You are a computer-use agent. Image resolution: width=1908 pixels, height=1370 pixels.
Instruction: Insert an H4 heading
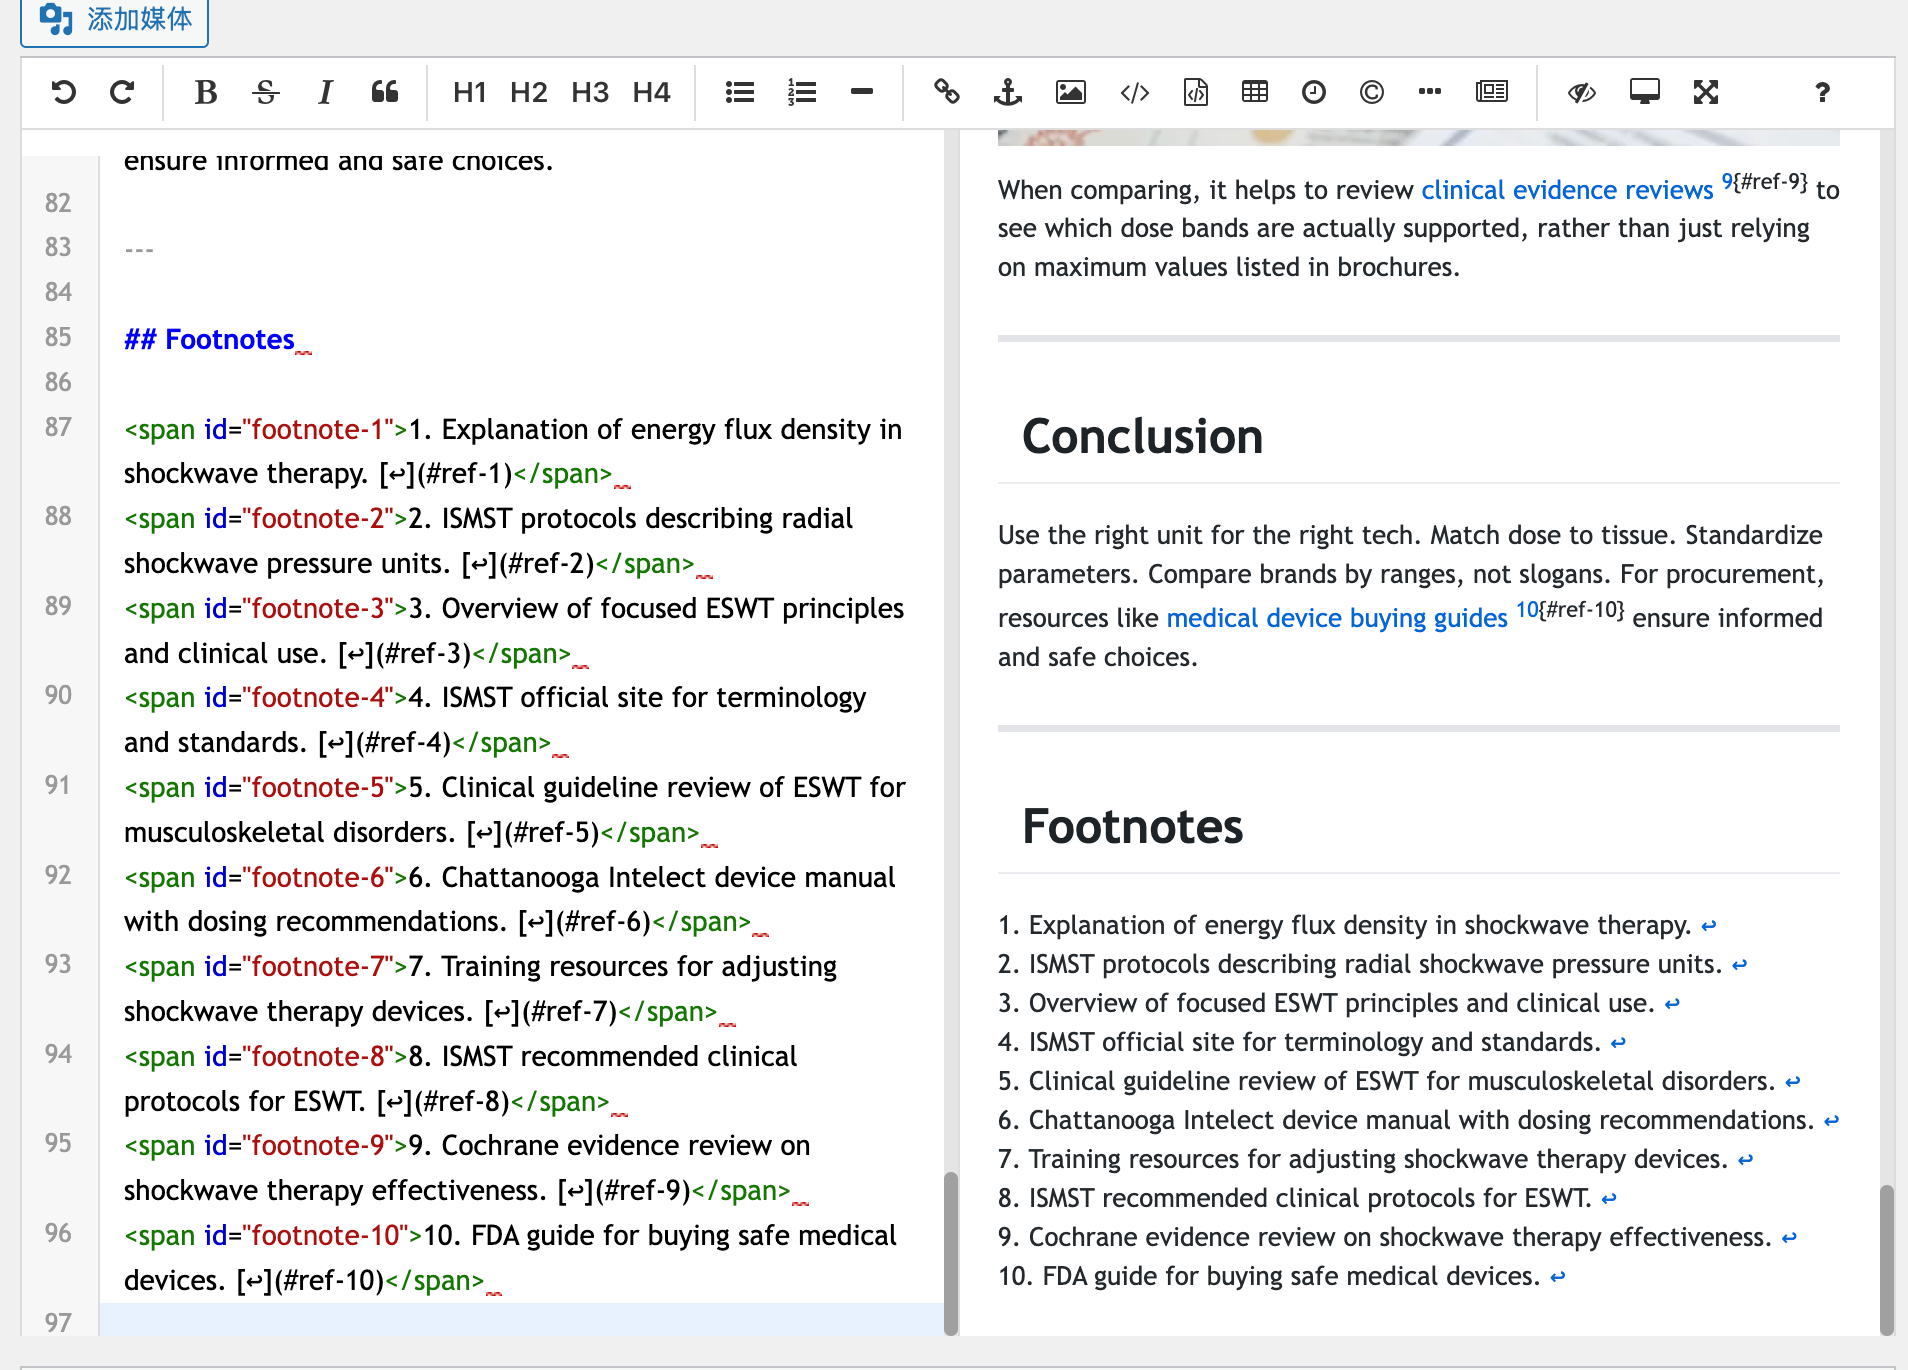click(x=651, y=93)
